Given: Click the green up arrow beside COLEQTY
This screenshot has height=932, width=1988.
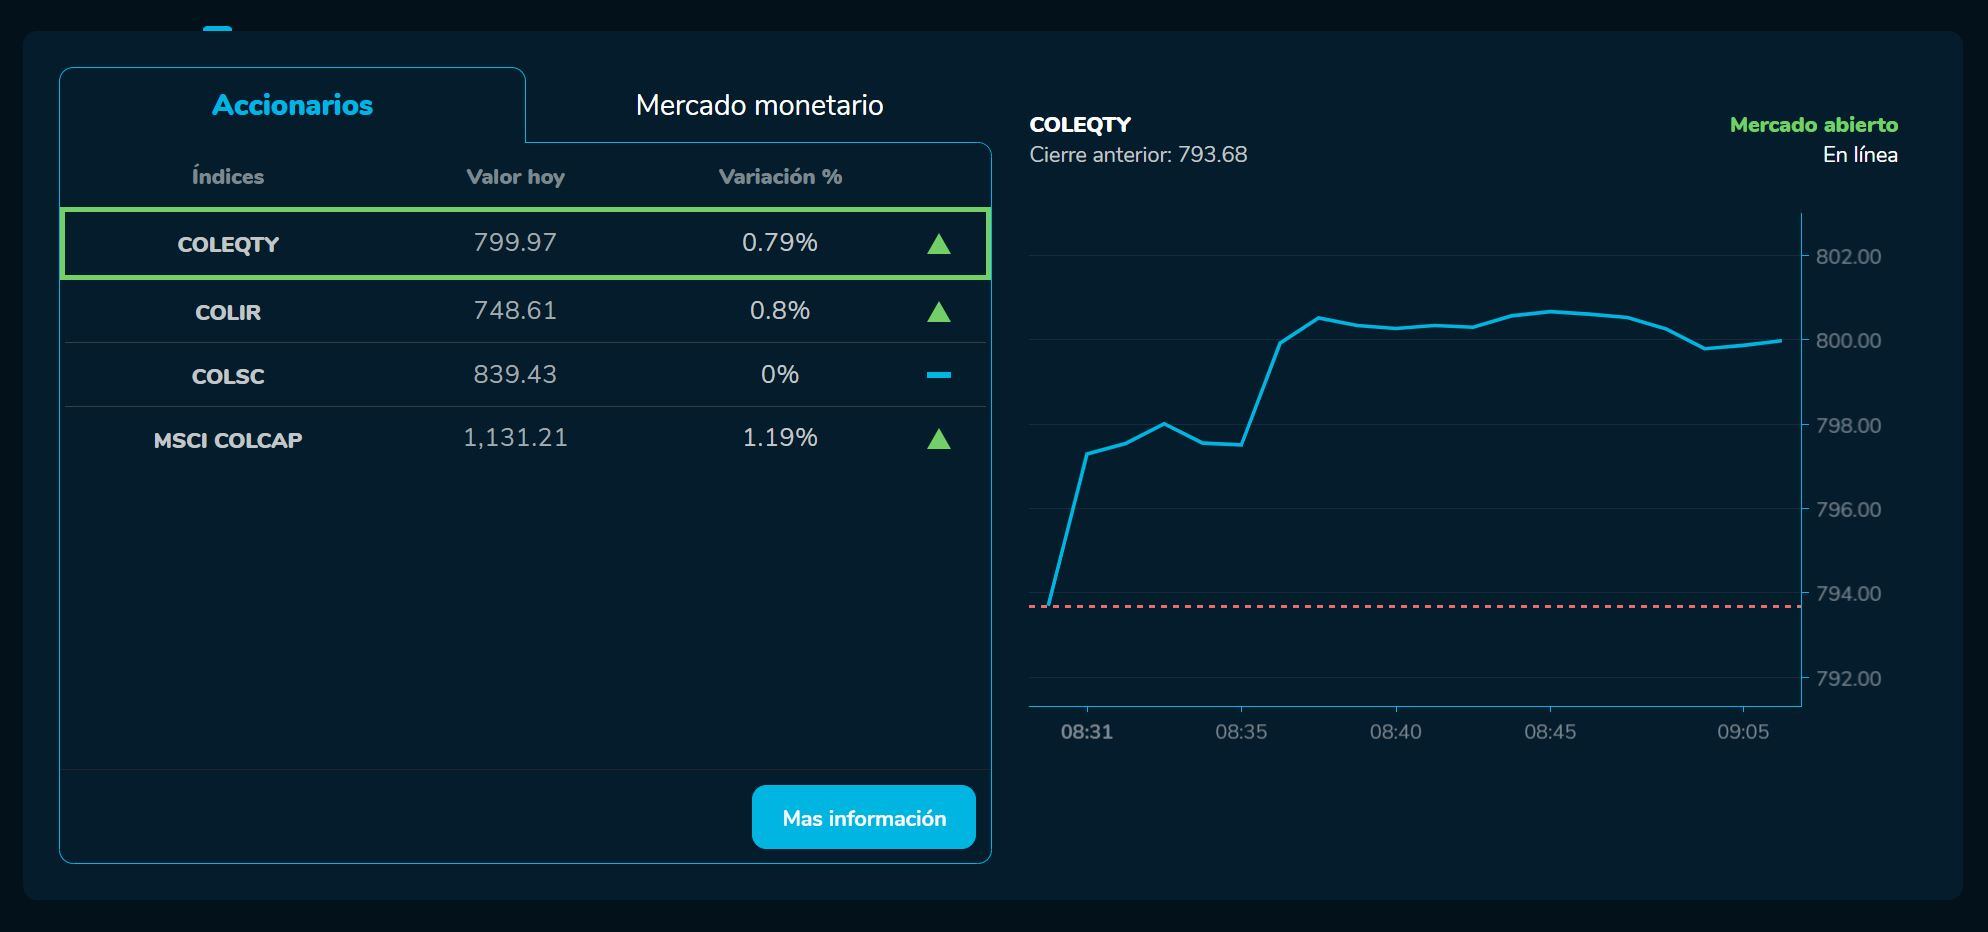Looking at the screenshot, I should click(x=938, y=243).
